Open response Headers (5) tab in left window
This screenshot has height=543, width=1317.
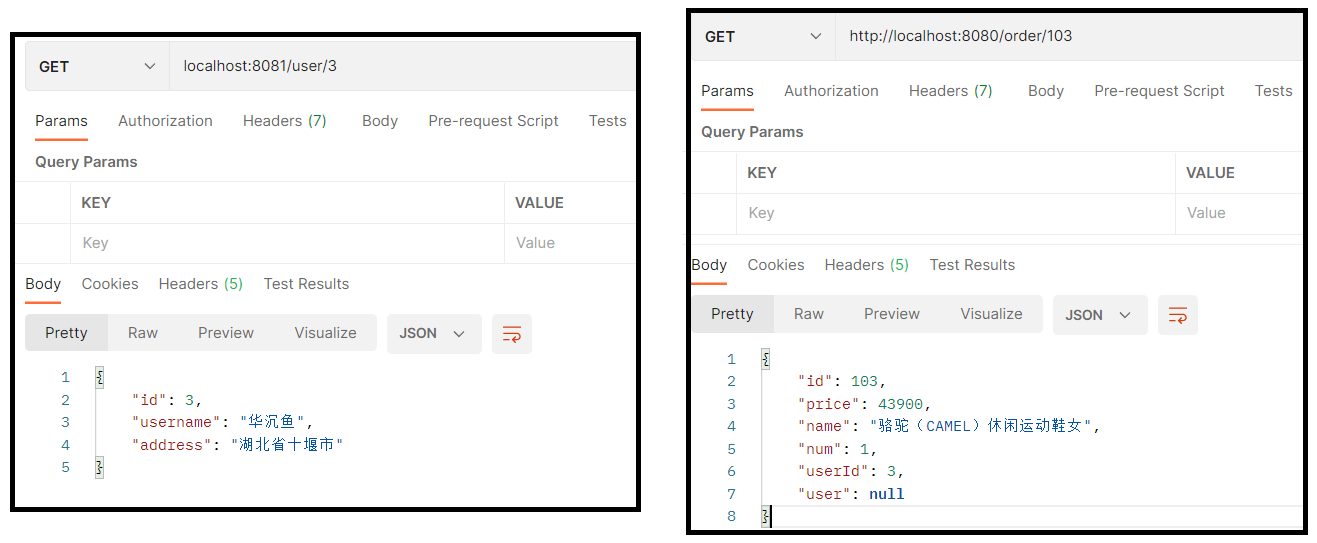(201, 284)
